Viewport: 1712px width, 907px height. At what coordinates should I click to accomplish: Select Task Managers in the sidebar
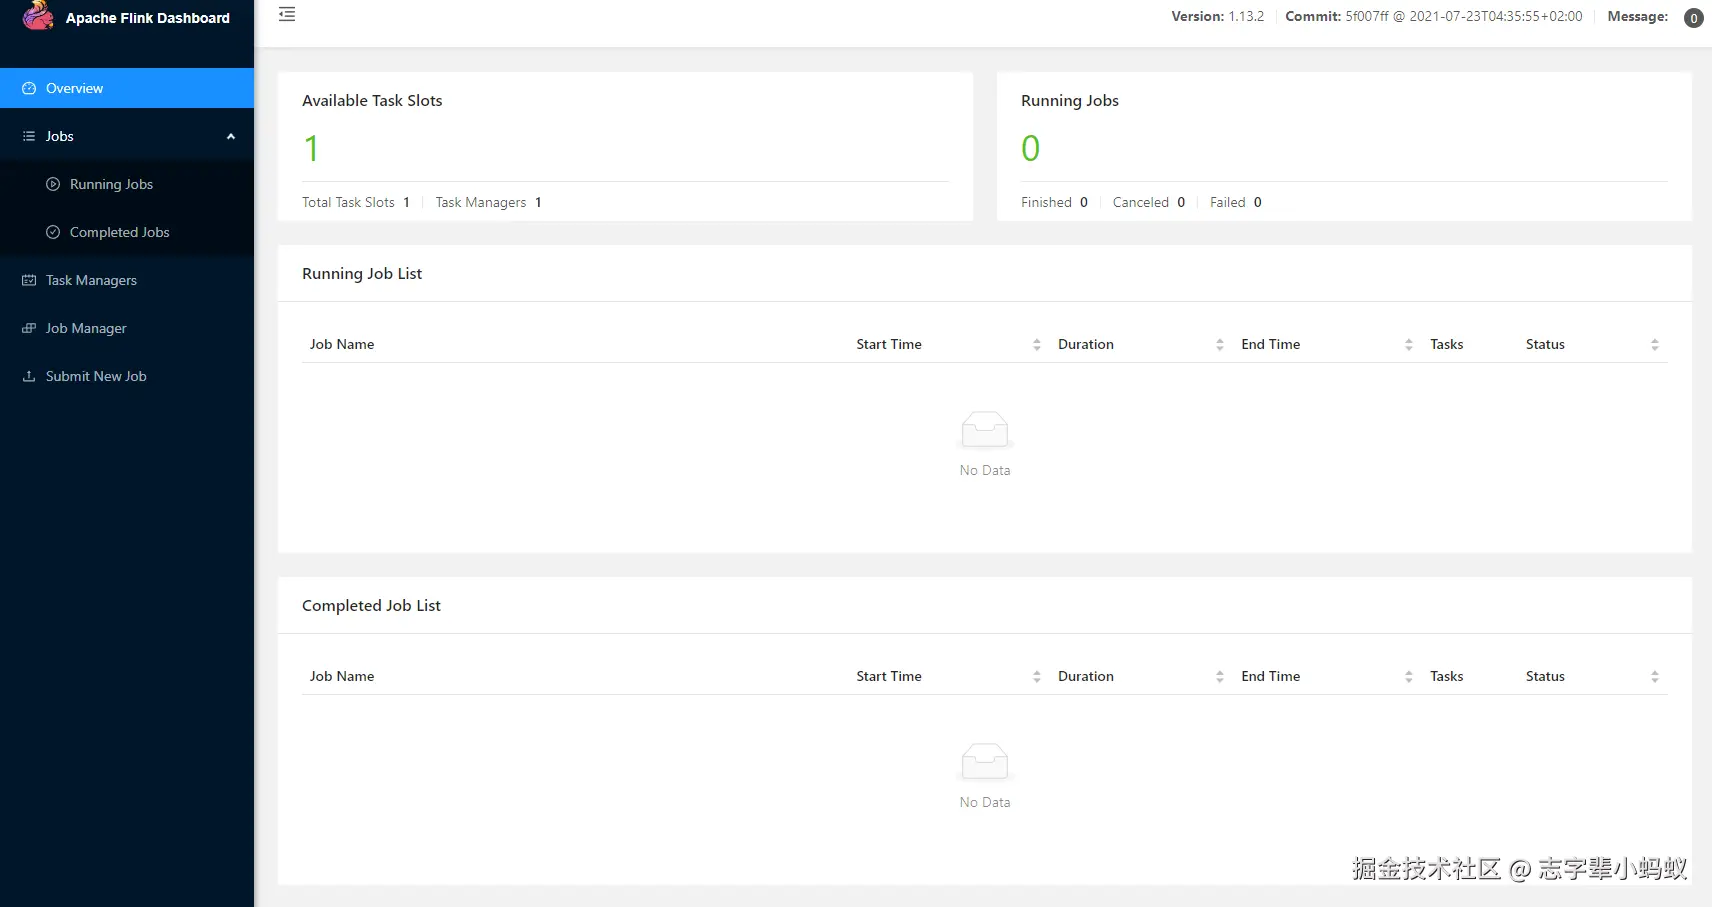point(91,280)
